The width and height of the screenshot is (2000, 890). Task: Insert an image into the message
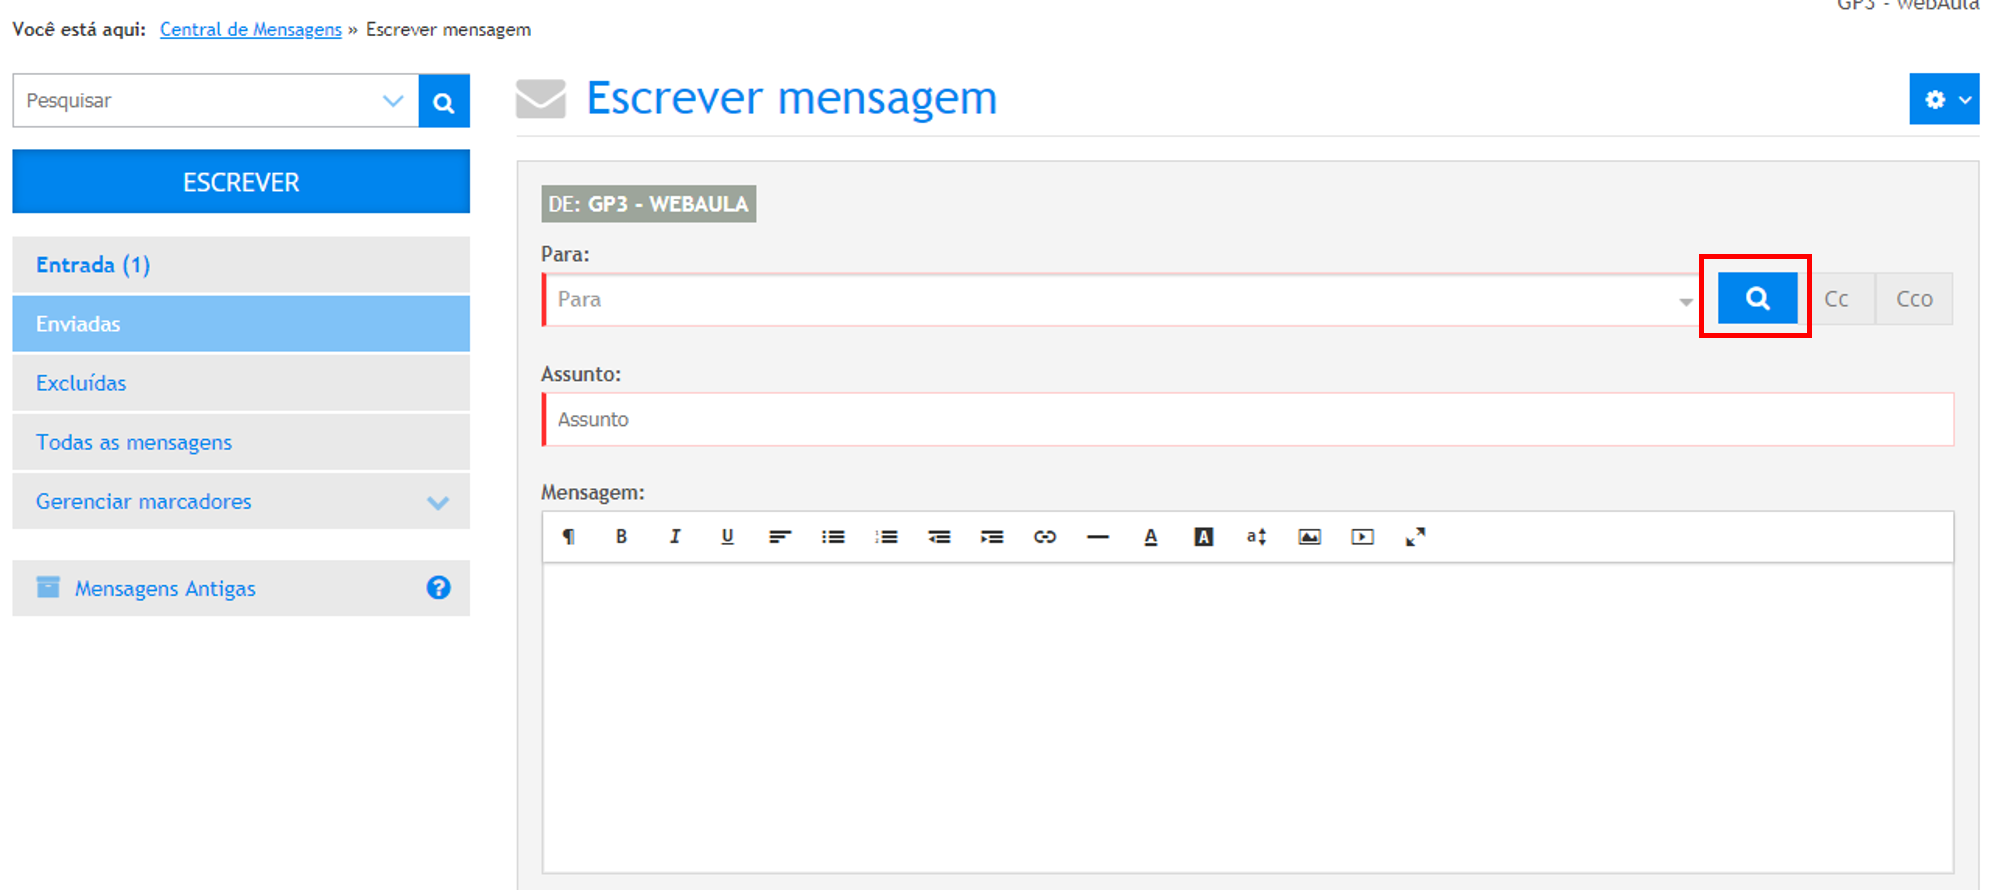[x=1309, y=537]
